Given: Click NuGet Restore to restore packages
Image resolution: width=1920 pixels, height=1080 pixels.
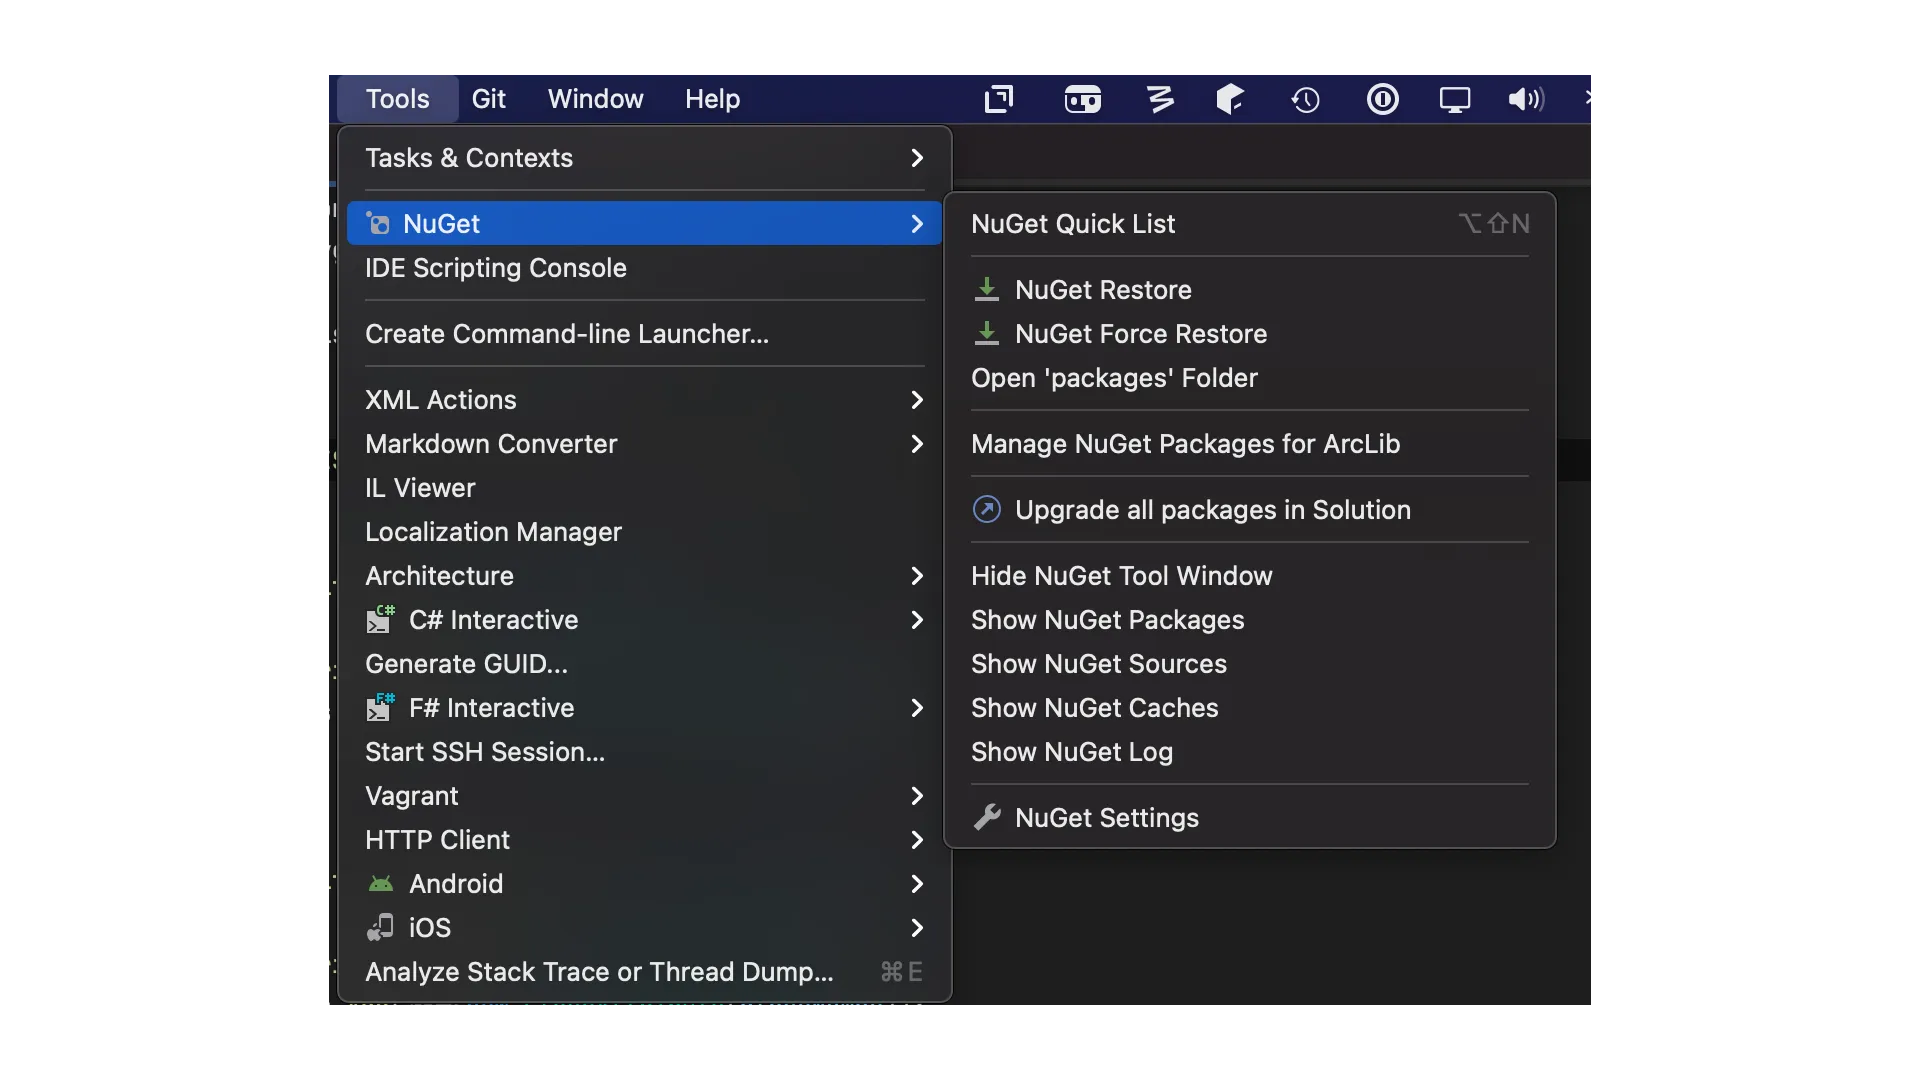Looking at the screenshot, I should coord(1102,289).
